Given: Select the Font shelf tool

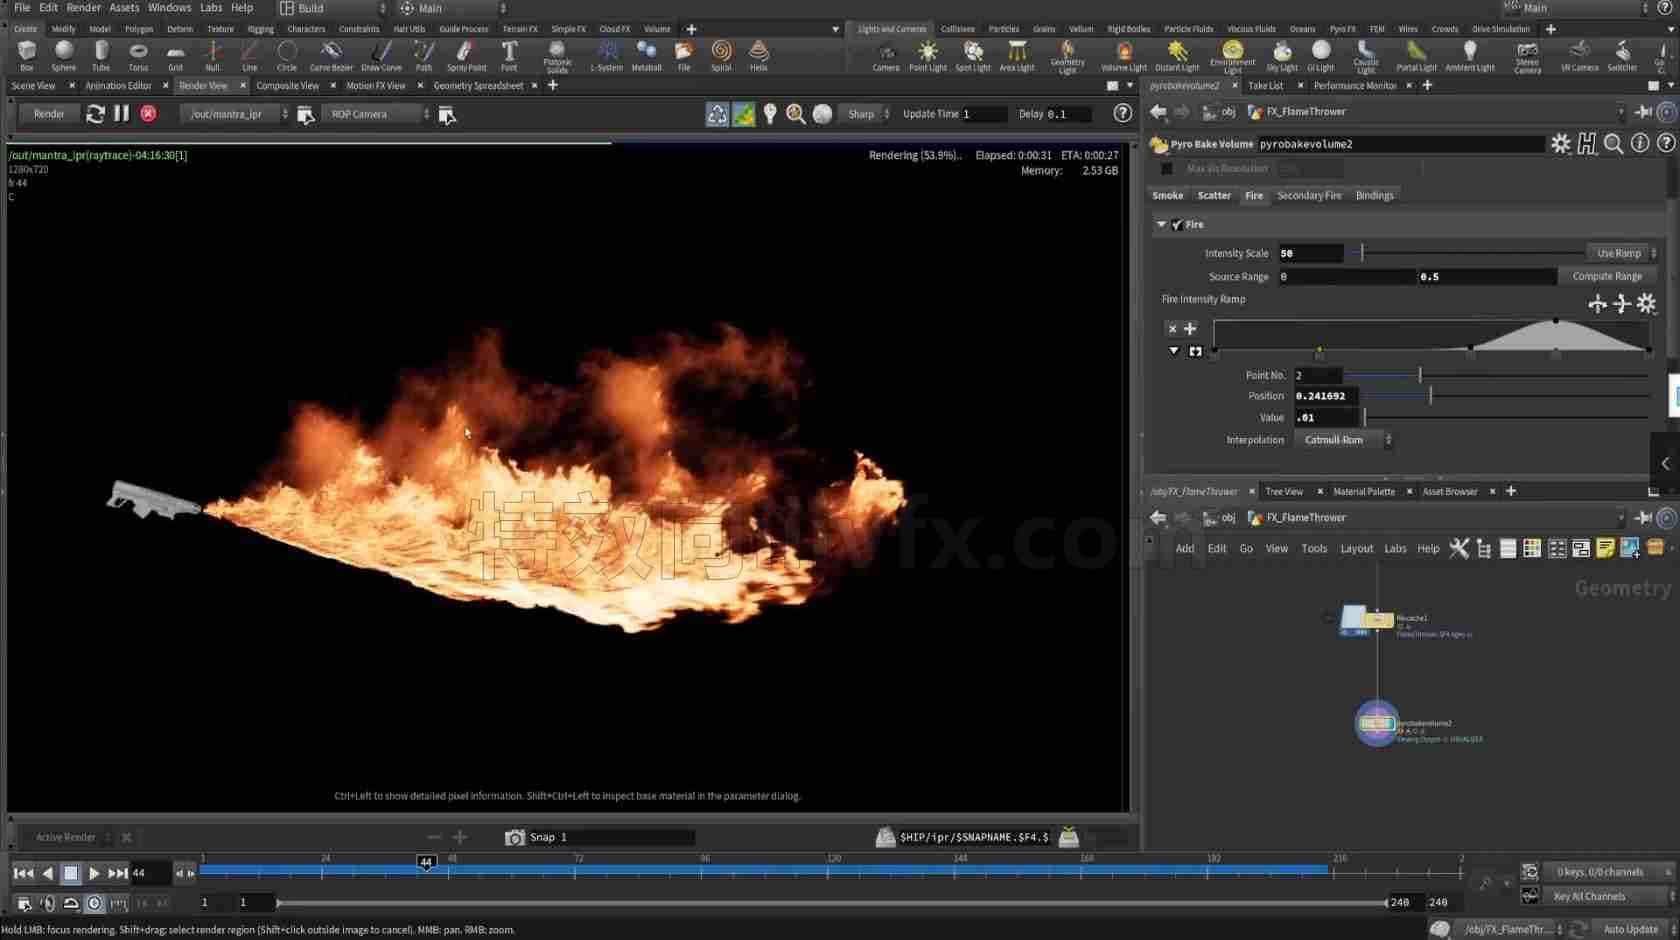Looking at the screenshot, I should pyautogui.click(x=509, y=56).
